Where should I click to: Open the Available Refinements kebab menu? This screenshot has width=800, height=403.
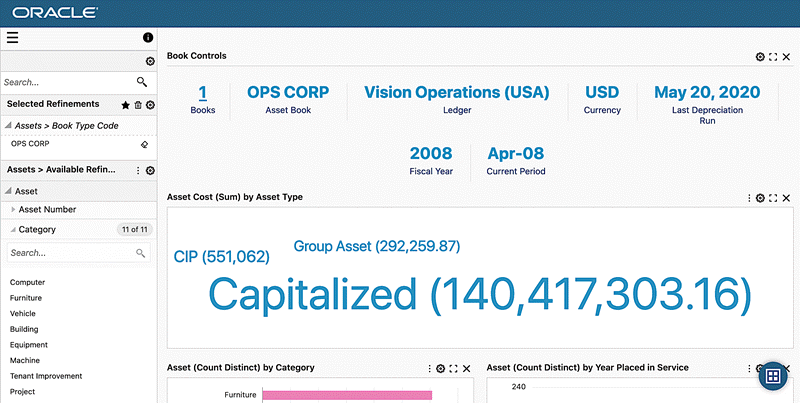[x=138, y=171]
